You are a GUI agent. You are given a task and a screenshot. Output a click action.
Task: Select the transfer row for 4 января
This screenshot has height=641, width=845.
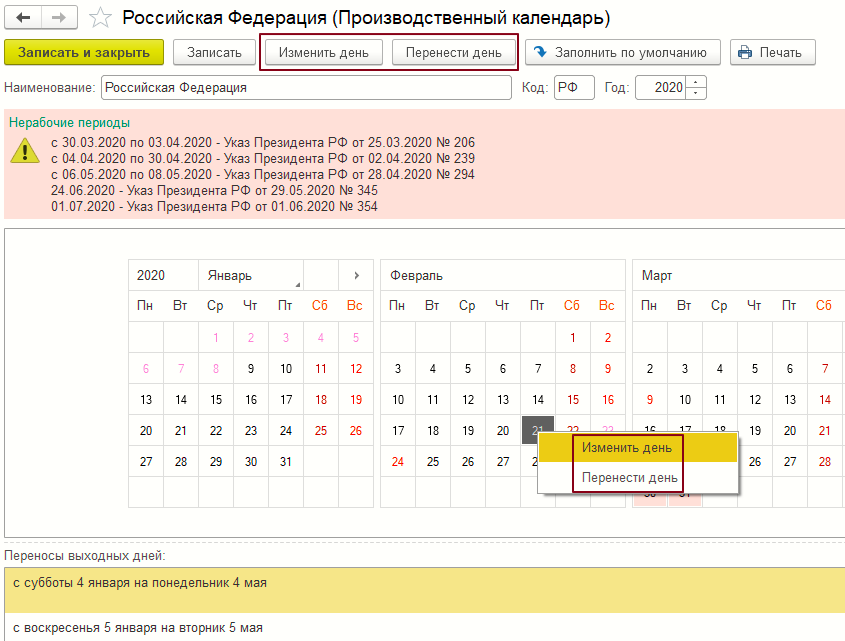point(422,582)
